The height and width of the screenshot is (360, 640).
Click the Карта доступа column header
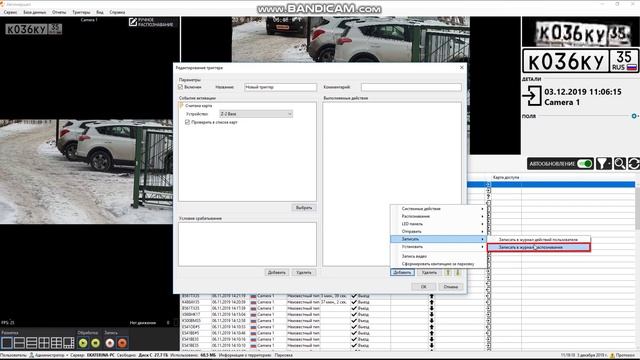[x=506, y=178]
